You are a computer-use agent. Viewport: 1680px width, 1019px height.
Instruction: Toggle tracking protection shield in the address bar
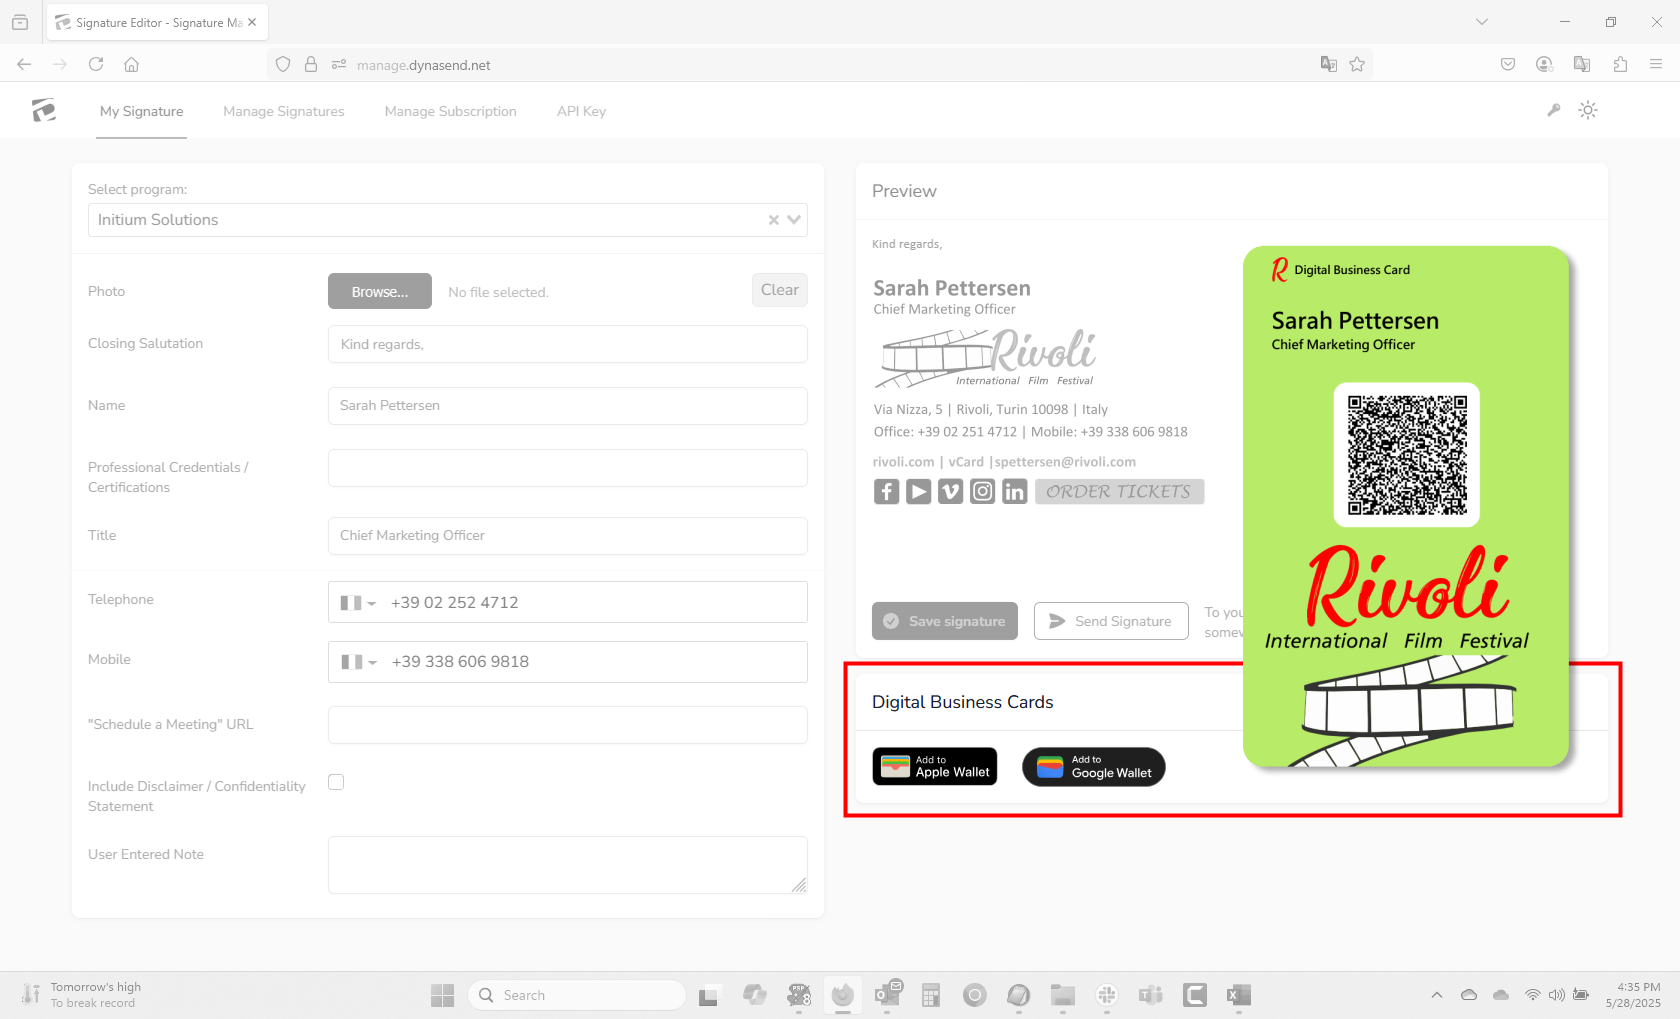pyautogui.click(x=283, y=64)
